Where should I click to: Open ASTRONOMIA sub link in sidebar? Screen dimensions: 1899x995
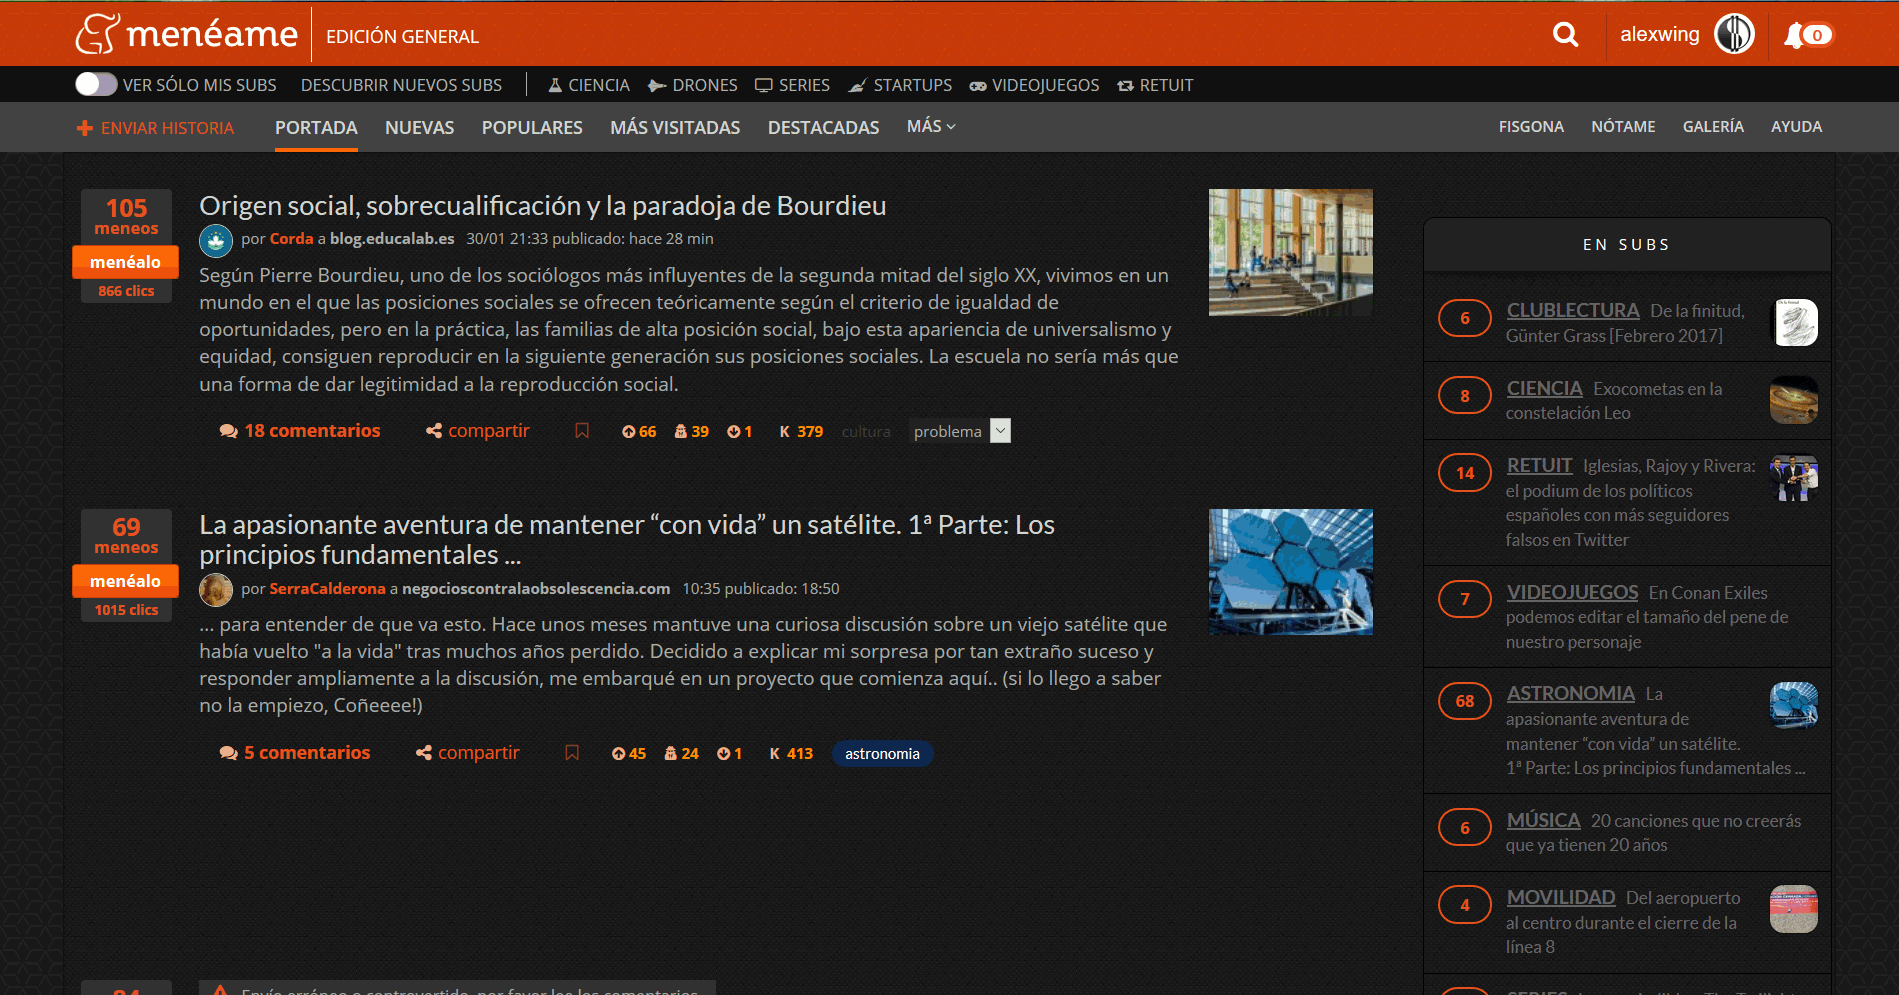[x=1570, y=694]
